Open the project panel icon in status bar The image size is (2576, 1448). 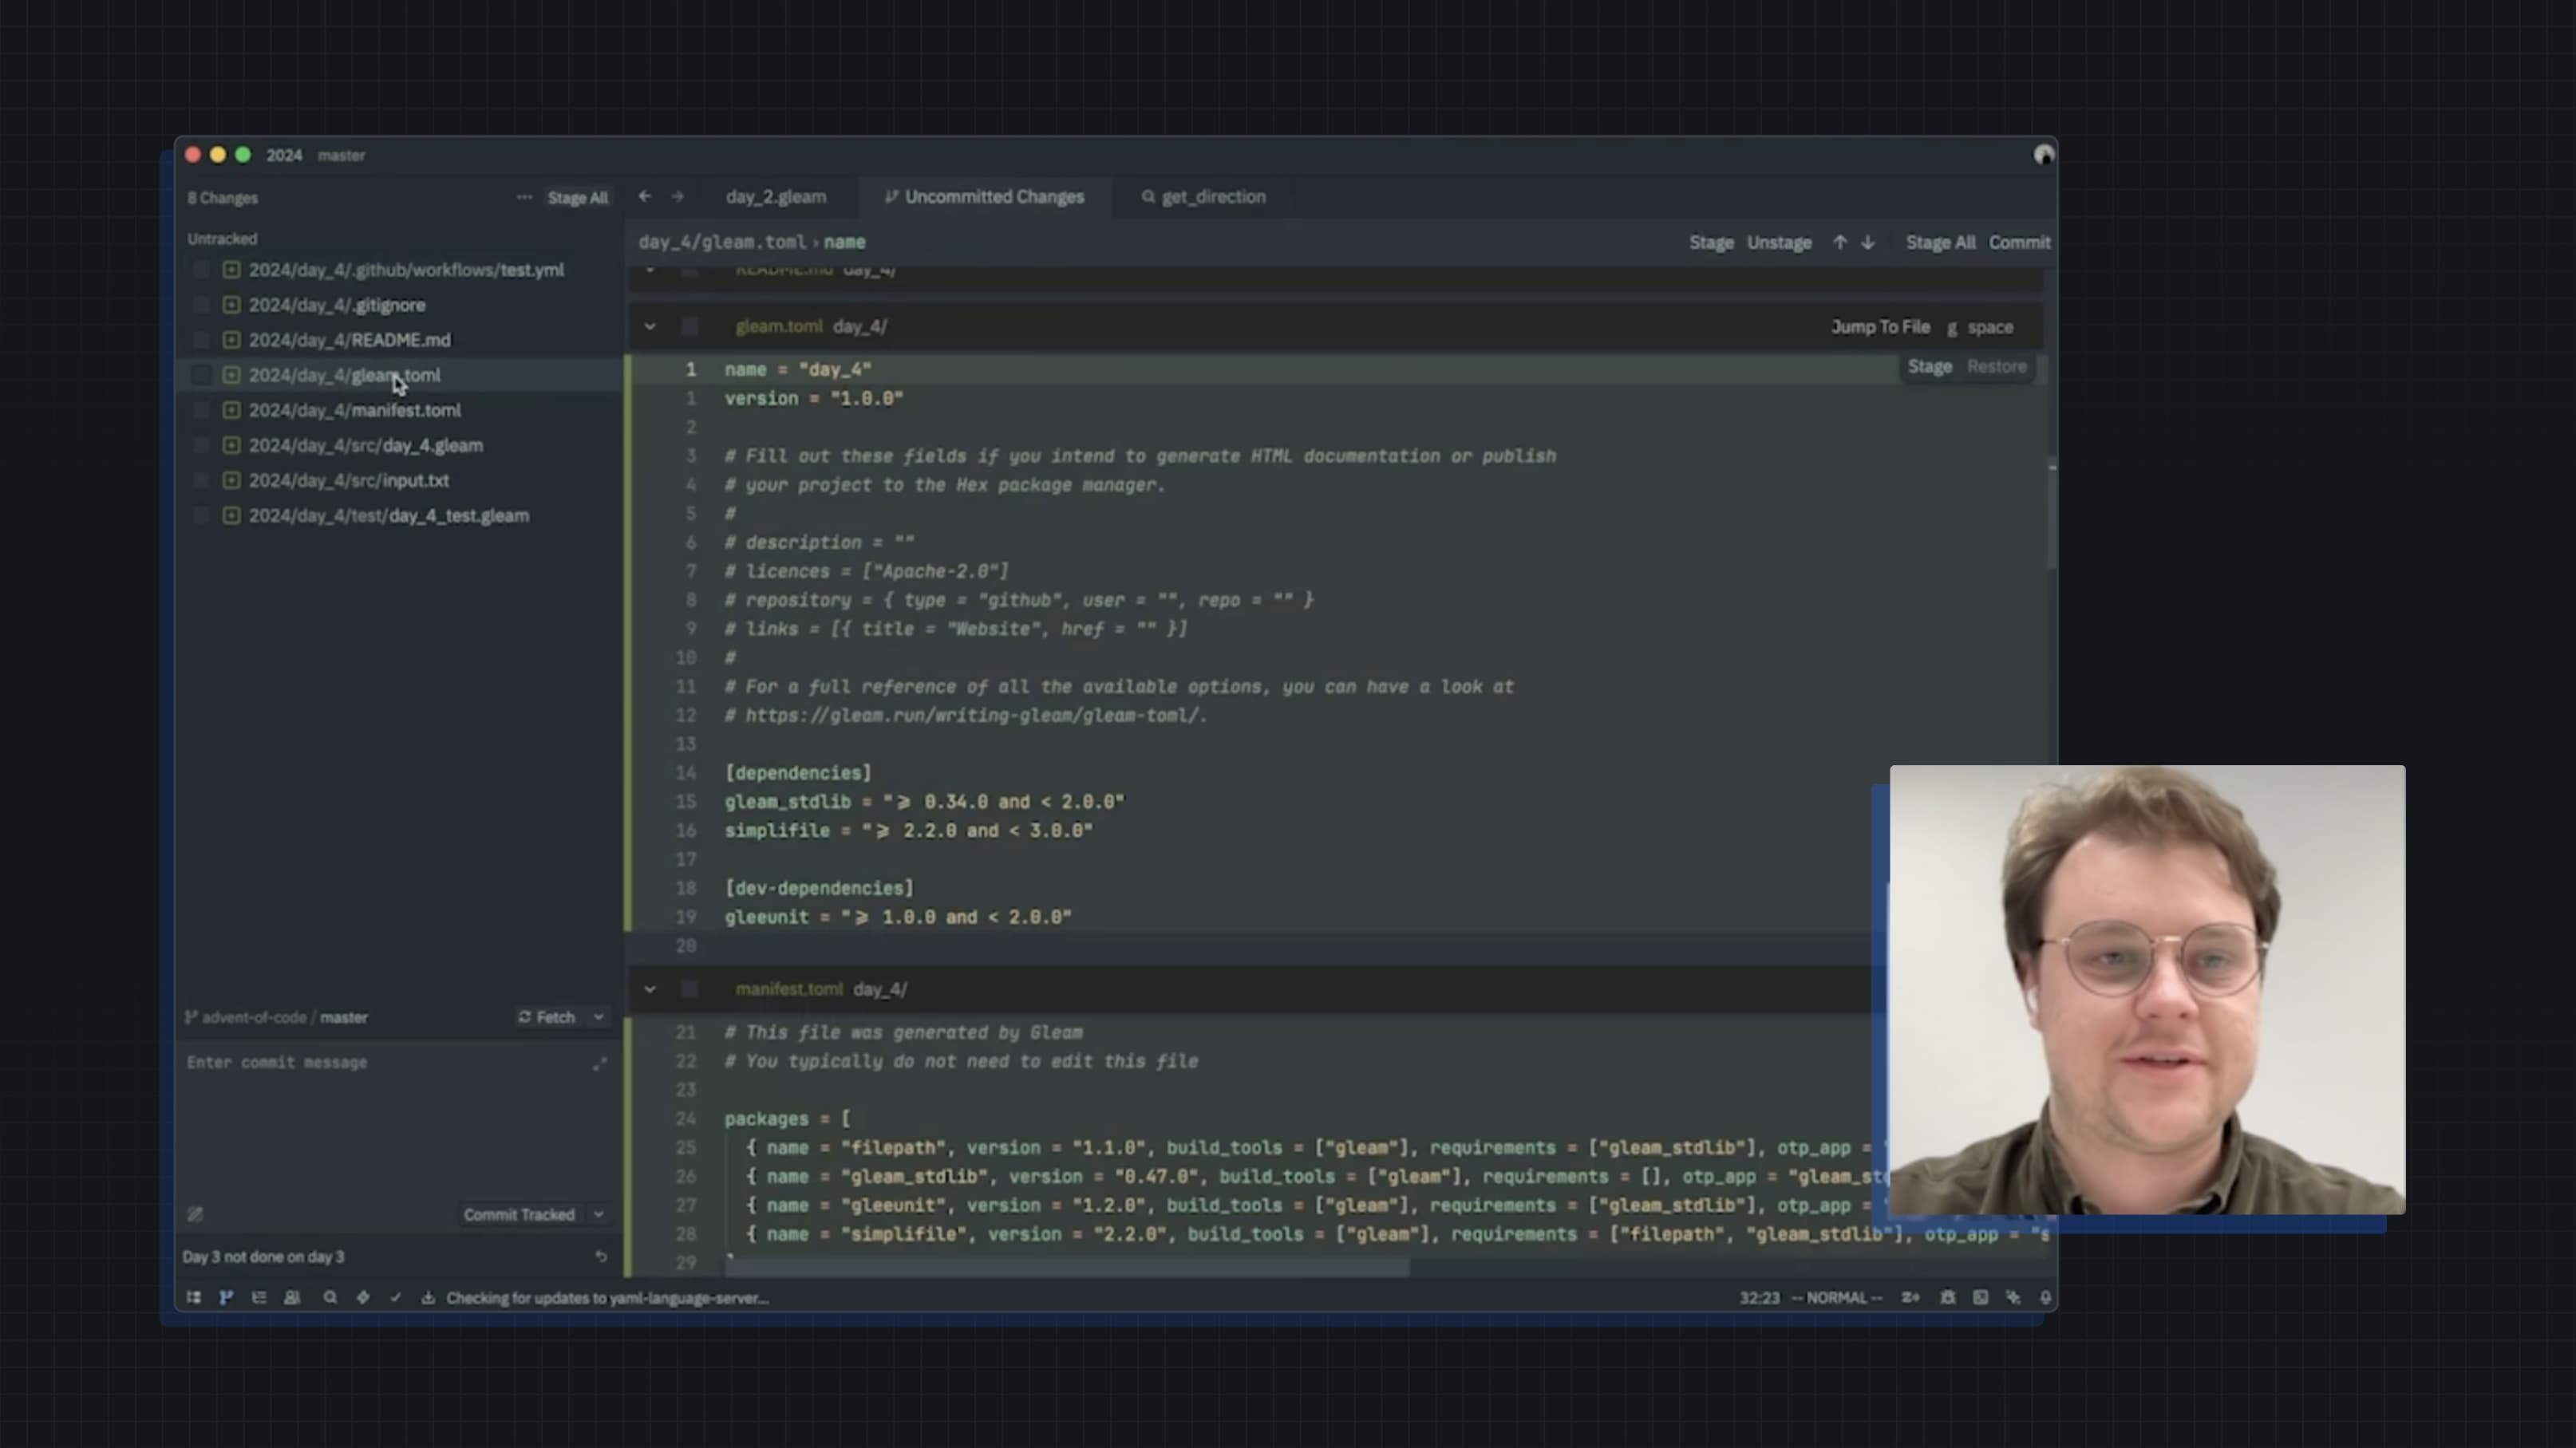click(193, 1297)
